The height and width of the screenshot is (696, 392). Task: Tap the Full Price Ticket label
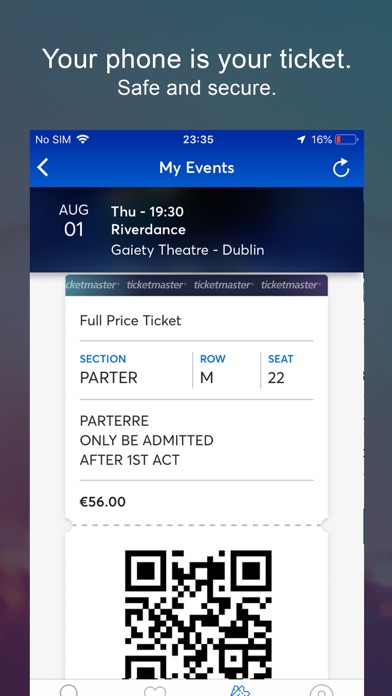pos(131,320)
